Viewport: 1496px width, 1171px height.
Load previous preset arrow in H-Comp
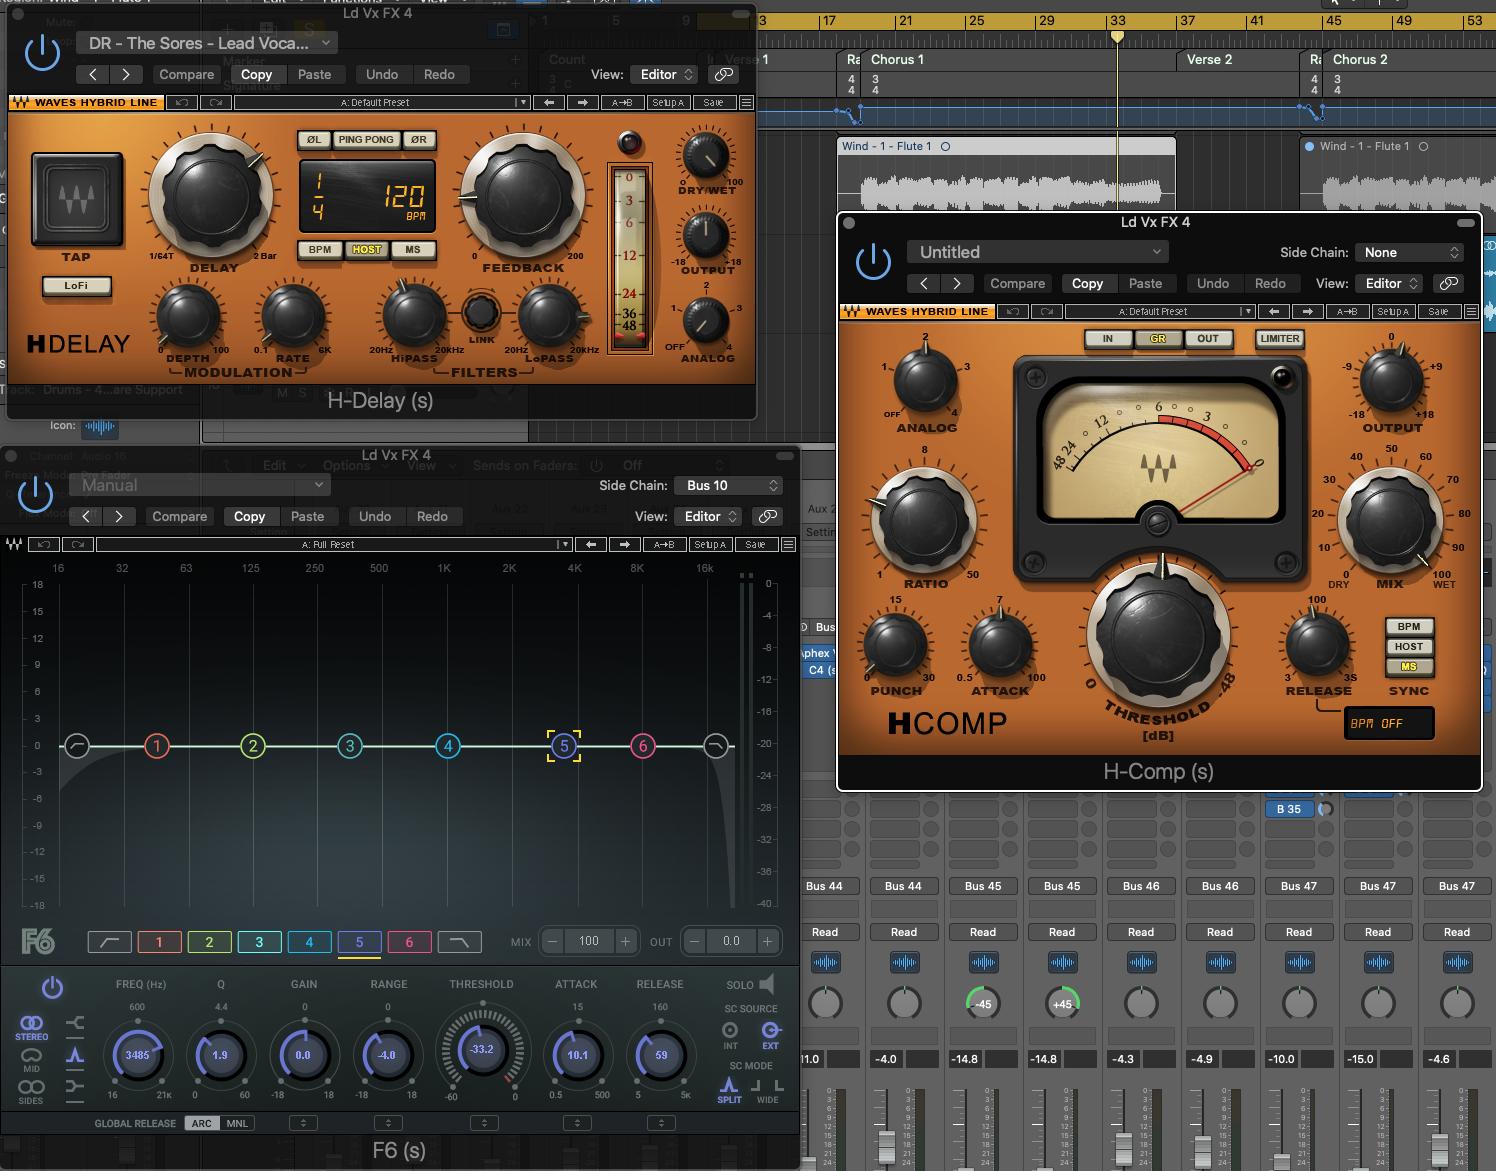pos(1274,312)
